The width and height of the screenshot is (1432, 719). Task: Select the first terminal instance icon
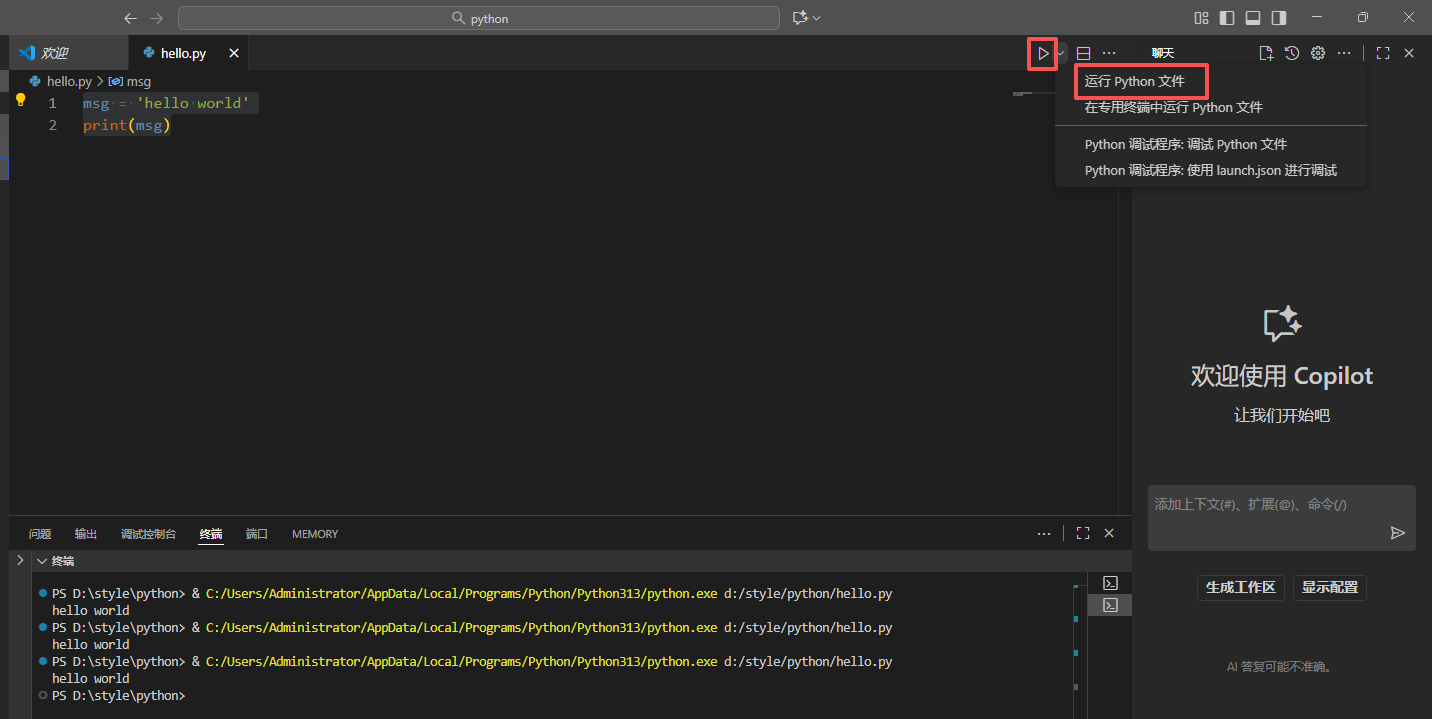point(1110,583)
